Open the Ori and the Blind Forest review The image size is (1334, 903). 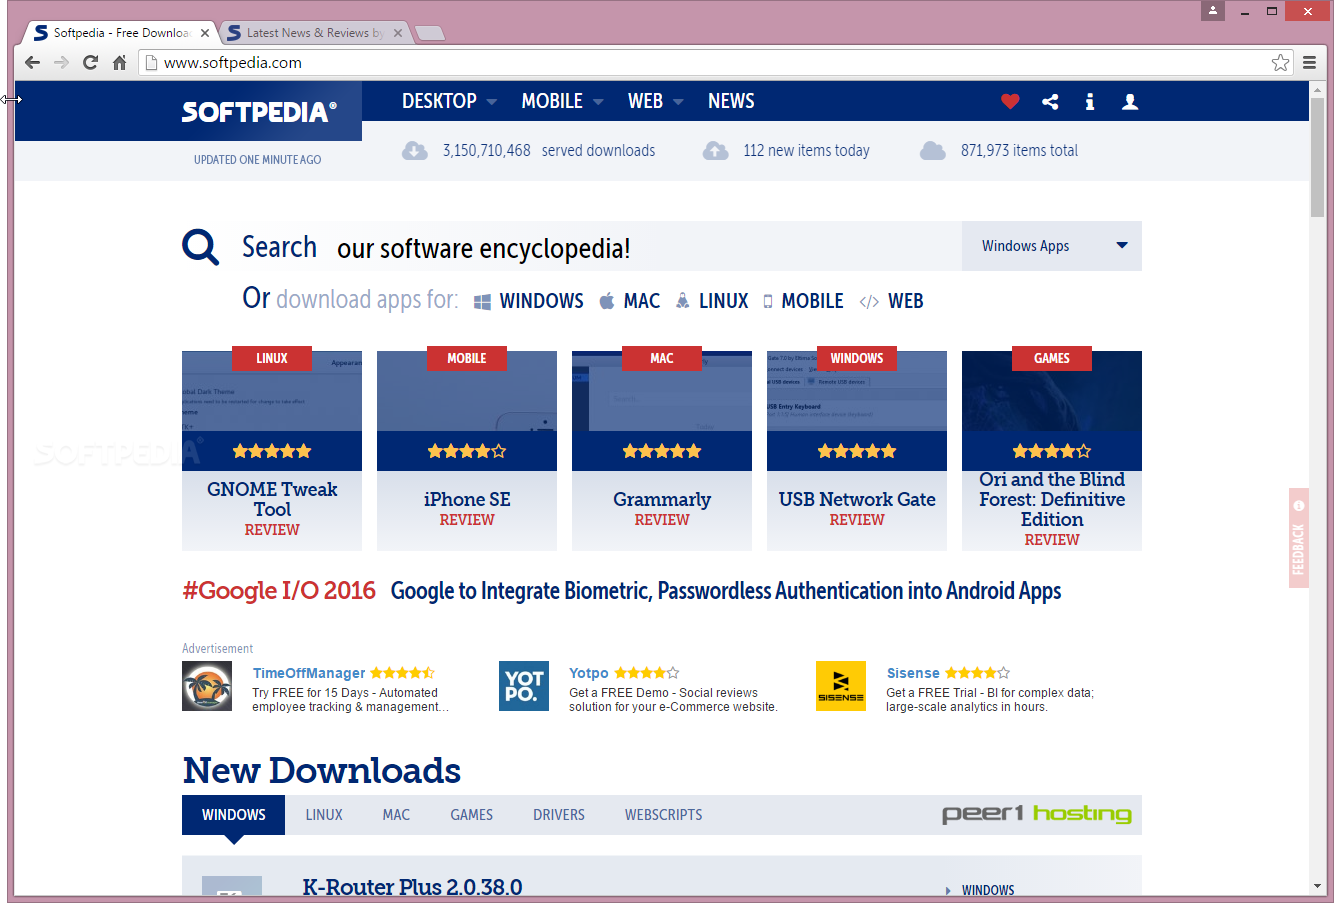pyautogui.click(x=1052, y=451)
